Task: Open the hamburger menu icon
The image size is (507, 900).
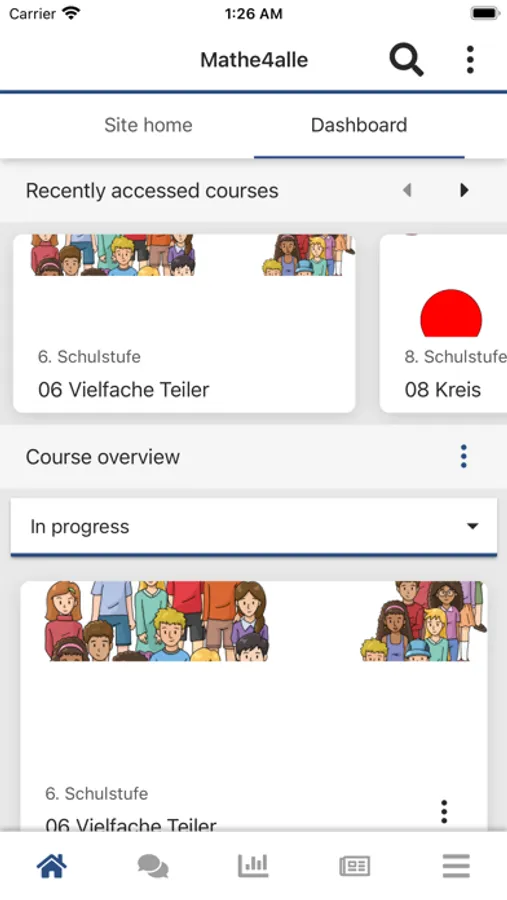Action: coord(456,866)
